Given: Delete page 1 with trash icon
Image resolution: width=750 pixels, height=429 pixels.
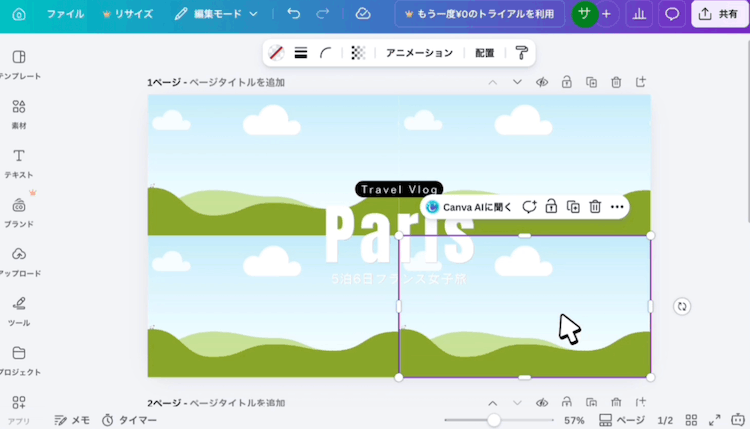Looking at the screenshot, I should coord(616,82).
